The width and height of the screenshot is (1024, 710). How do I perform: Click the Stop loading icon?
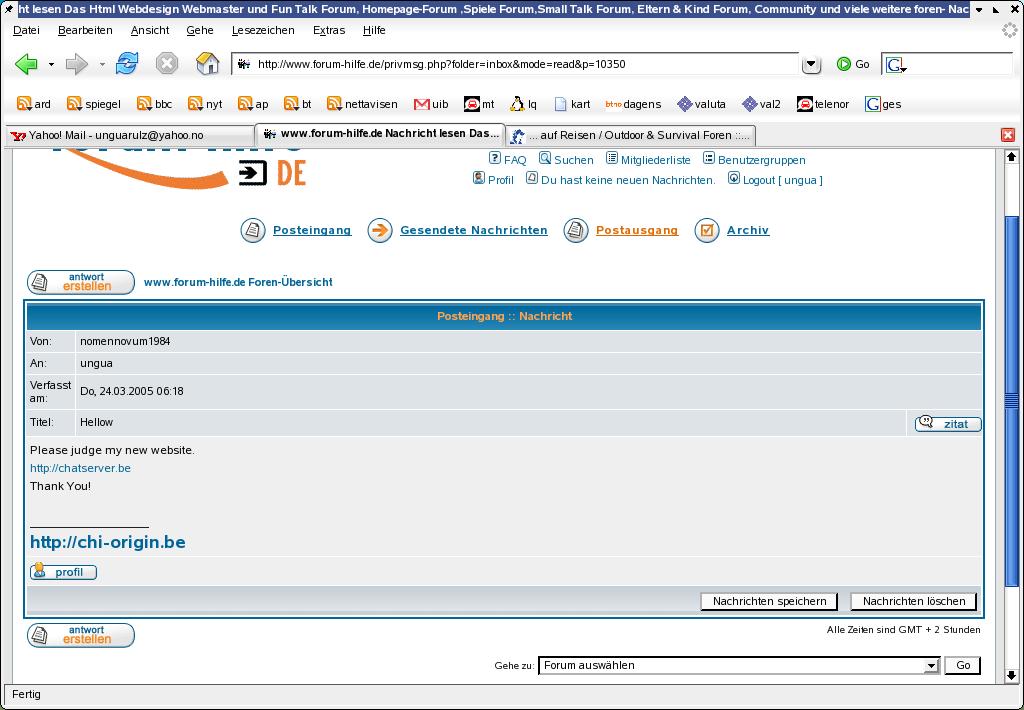(167, 64)
